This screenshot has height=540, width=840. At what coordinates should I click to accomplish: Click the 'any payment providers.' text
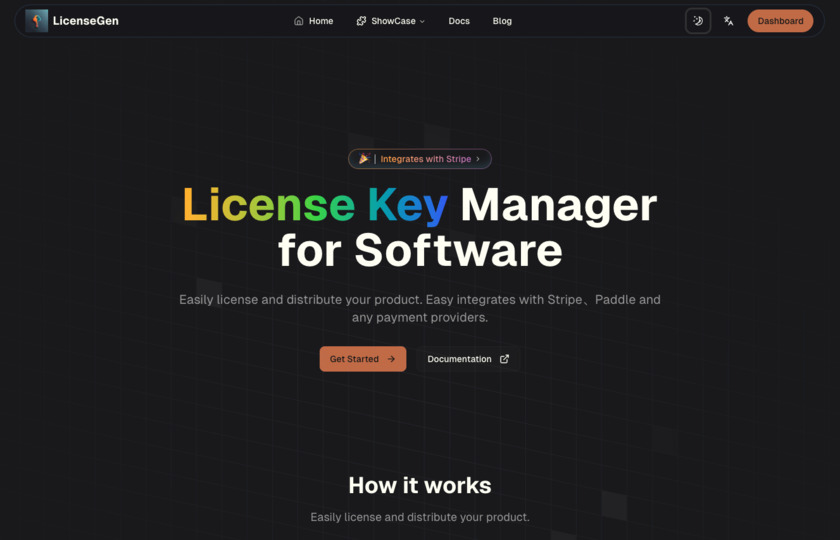point(419,317)
